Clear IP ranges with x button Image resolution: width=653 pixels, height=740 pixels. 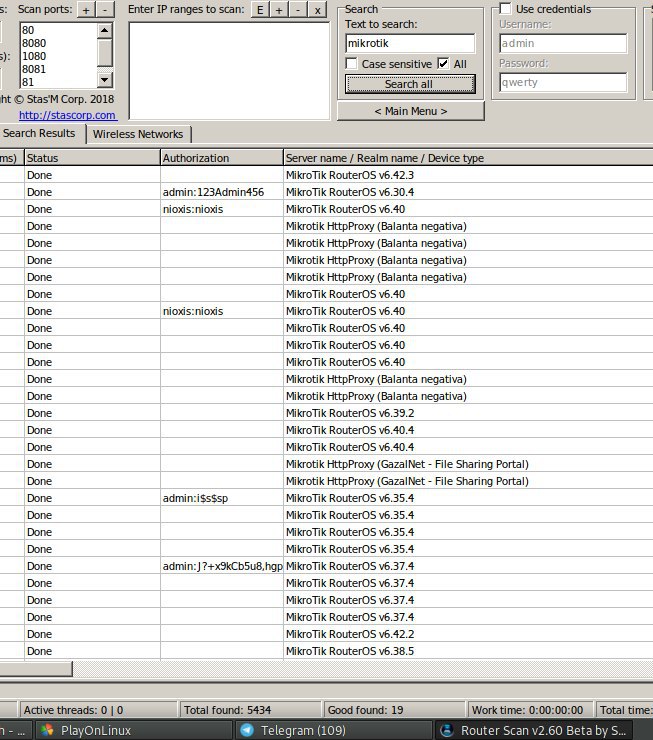(317, 9)
